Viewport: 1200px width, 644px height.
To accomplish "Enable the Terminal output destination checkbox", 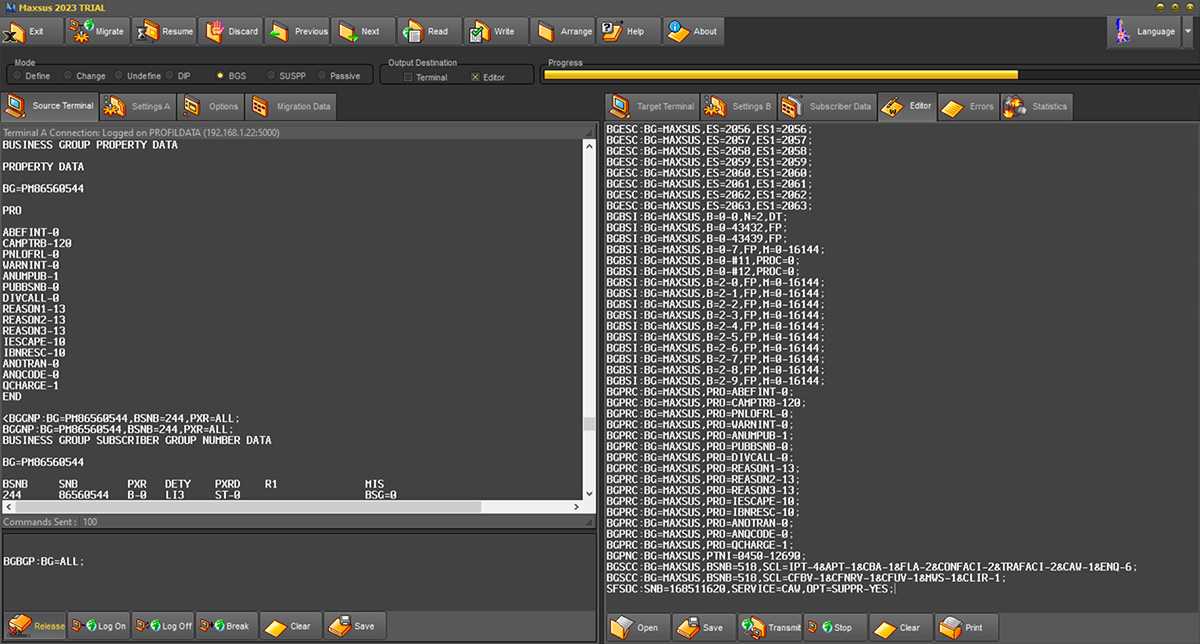I will pyautogui.click(x=408, y=77).
